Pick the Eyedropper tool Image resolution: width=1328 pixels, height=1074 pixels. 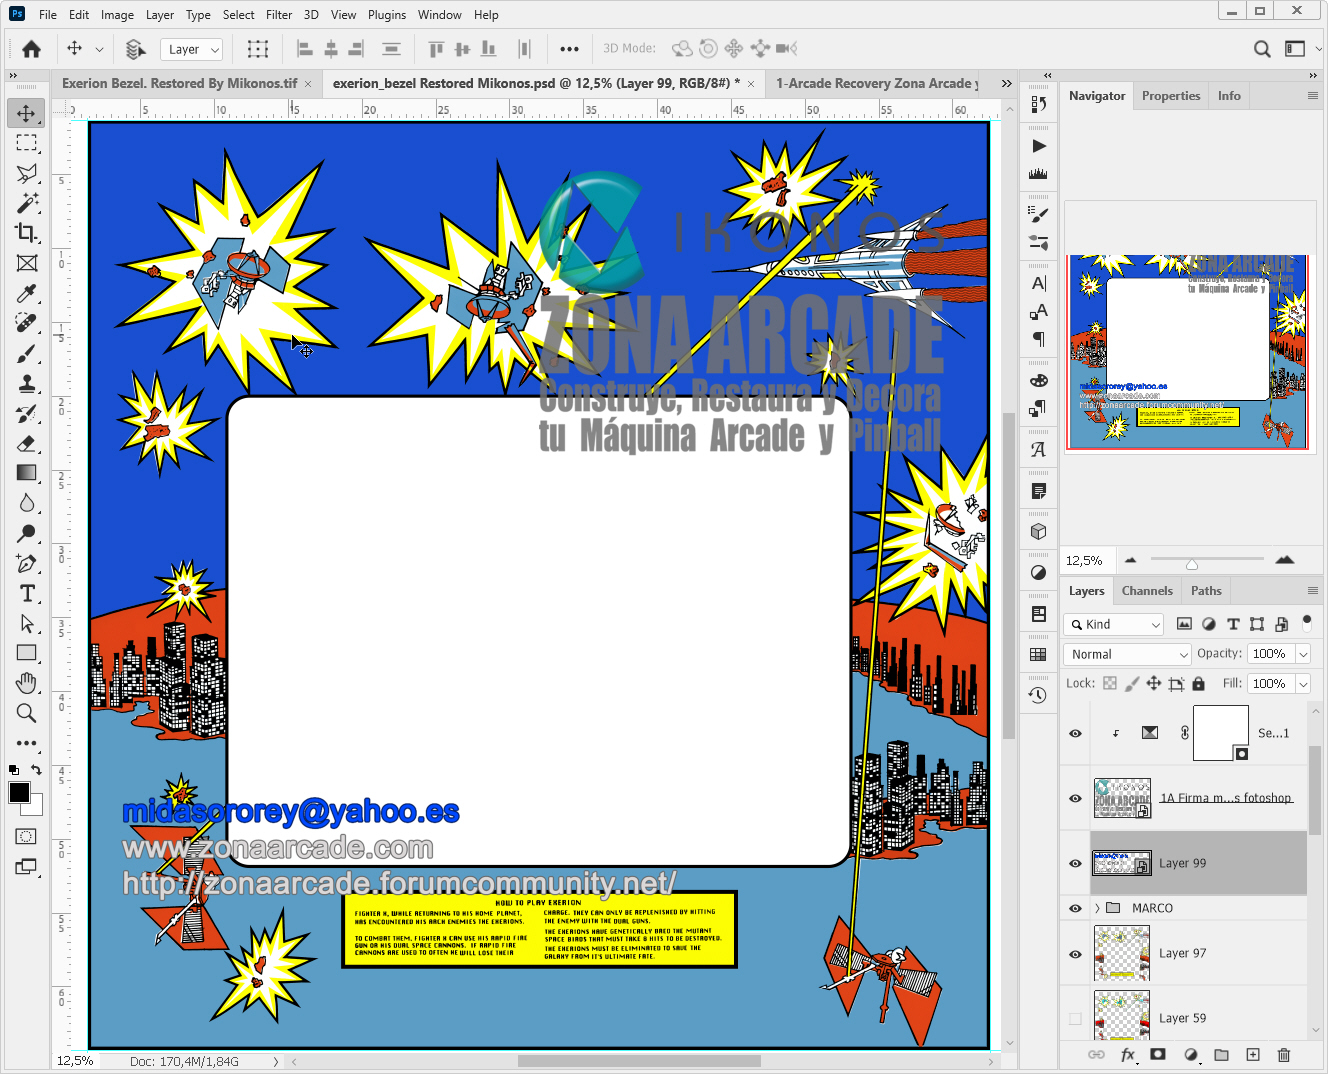click(x=27, y=293)
